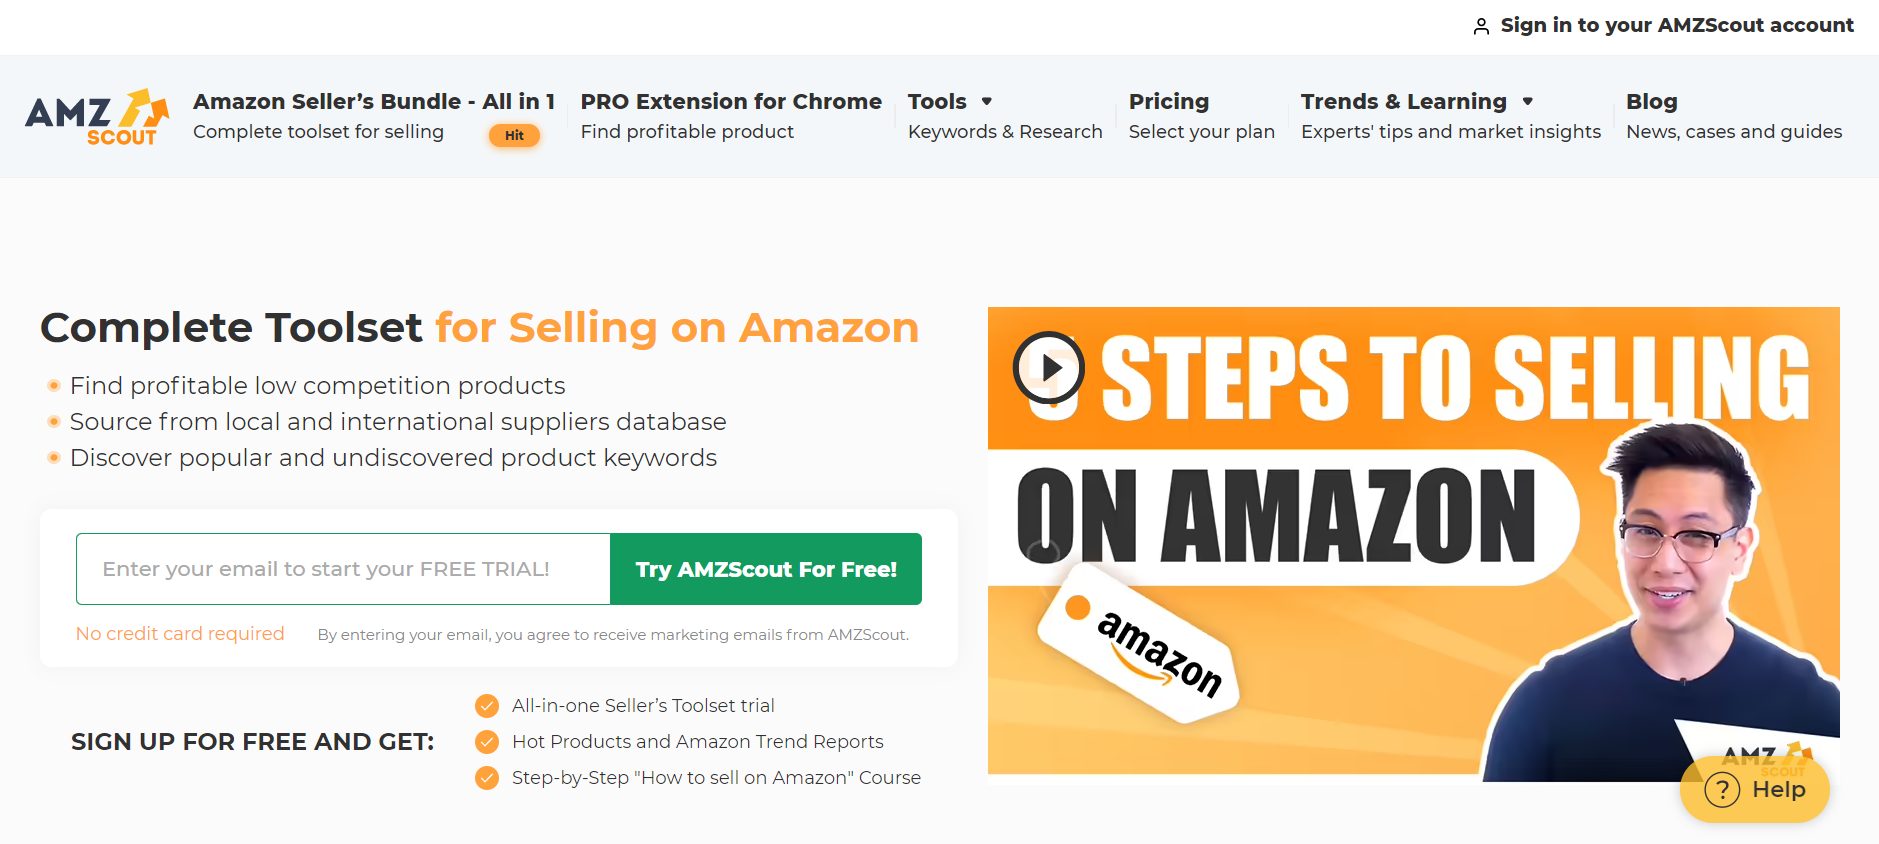Expand the Tools dropdown arrow
This screenshot has height=844, width=1879.
(x=987, y=101)
